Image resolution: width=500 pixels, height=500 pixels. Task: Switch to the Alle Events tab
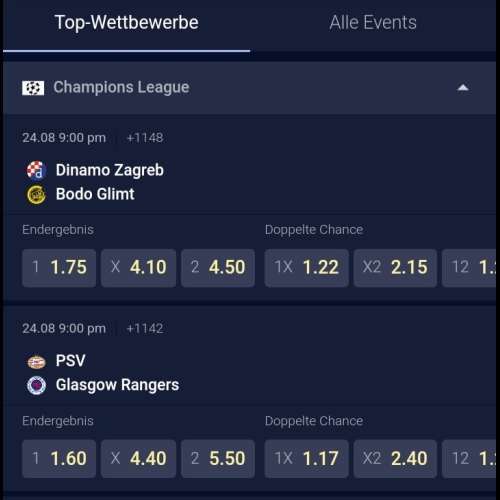[373, 23]
